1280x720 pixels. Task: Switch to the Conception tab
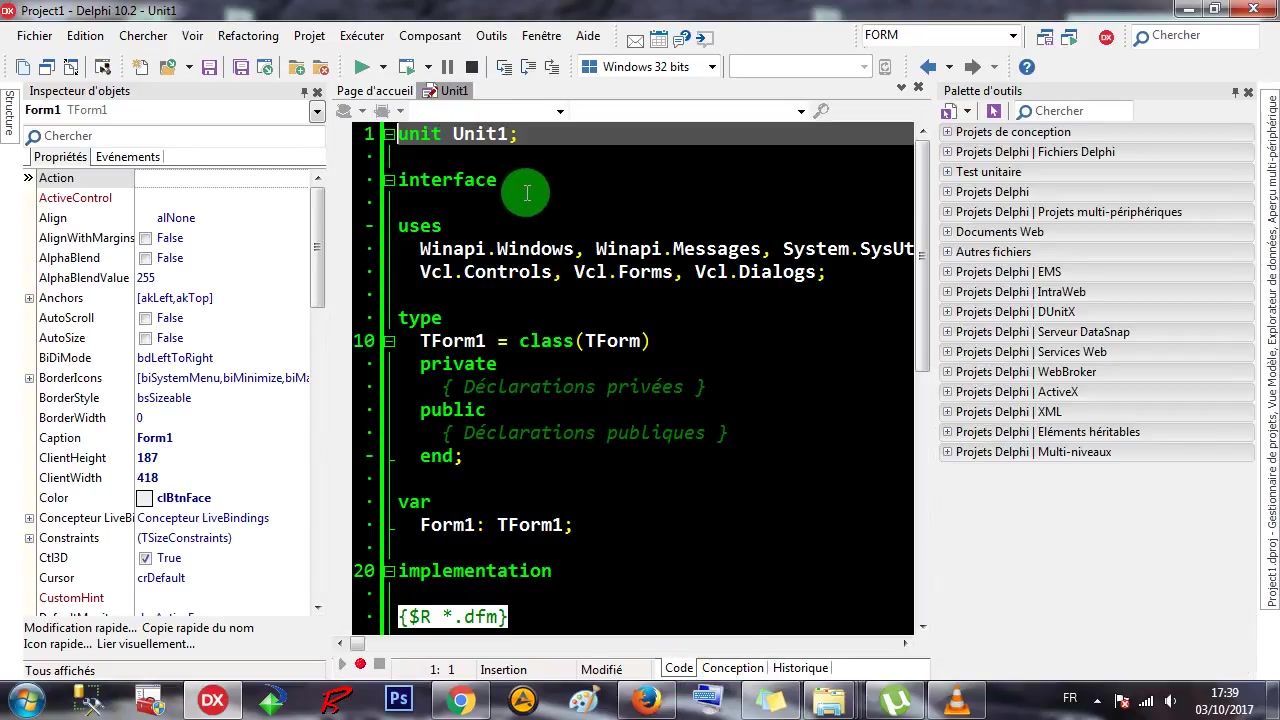(x=733, y=668)
